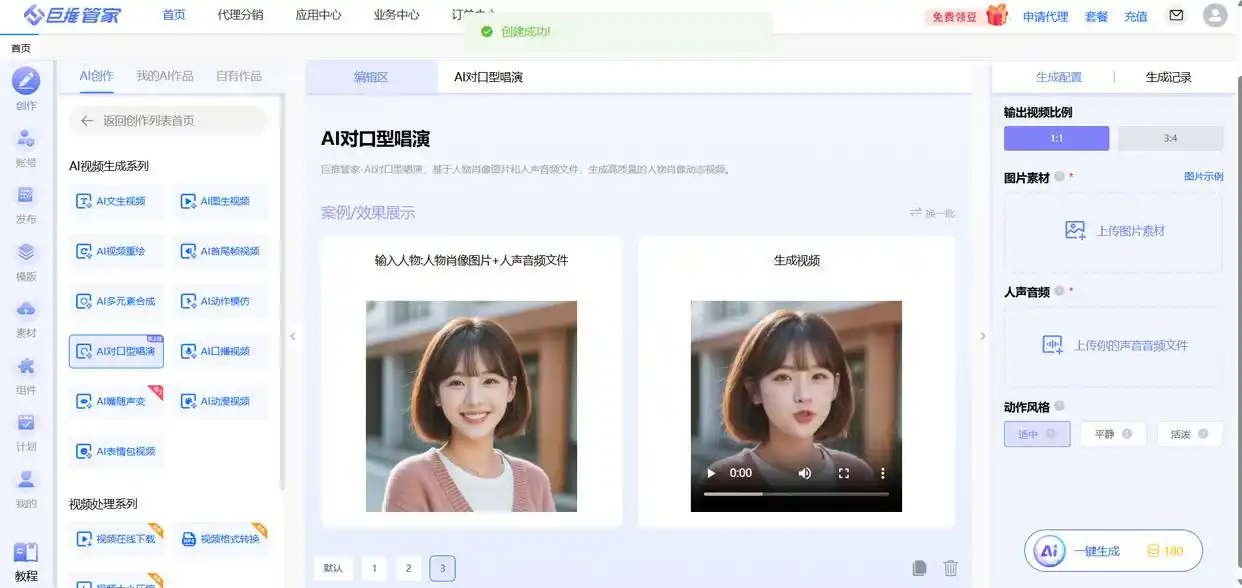This screenshot has height=588, width=1242.
Task: Open the 视频在线下载 tool
Action: 116,539
